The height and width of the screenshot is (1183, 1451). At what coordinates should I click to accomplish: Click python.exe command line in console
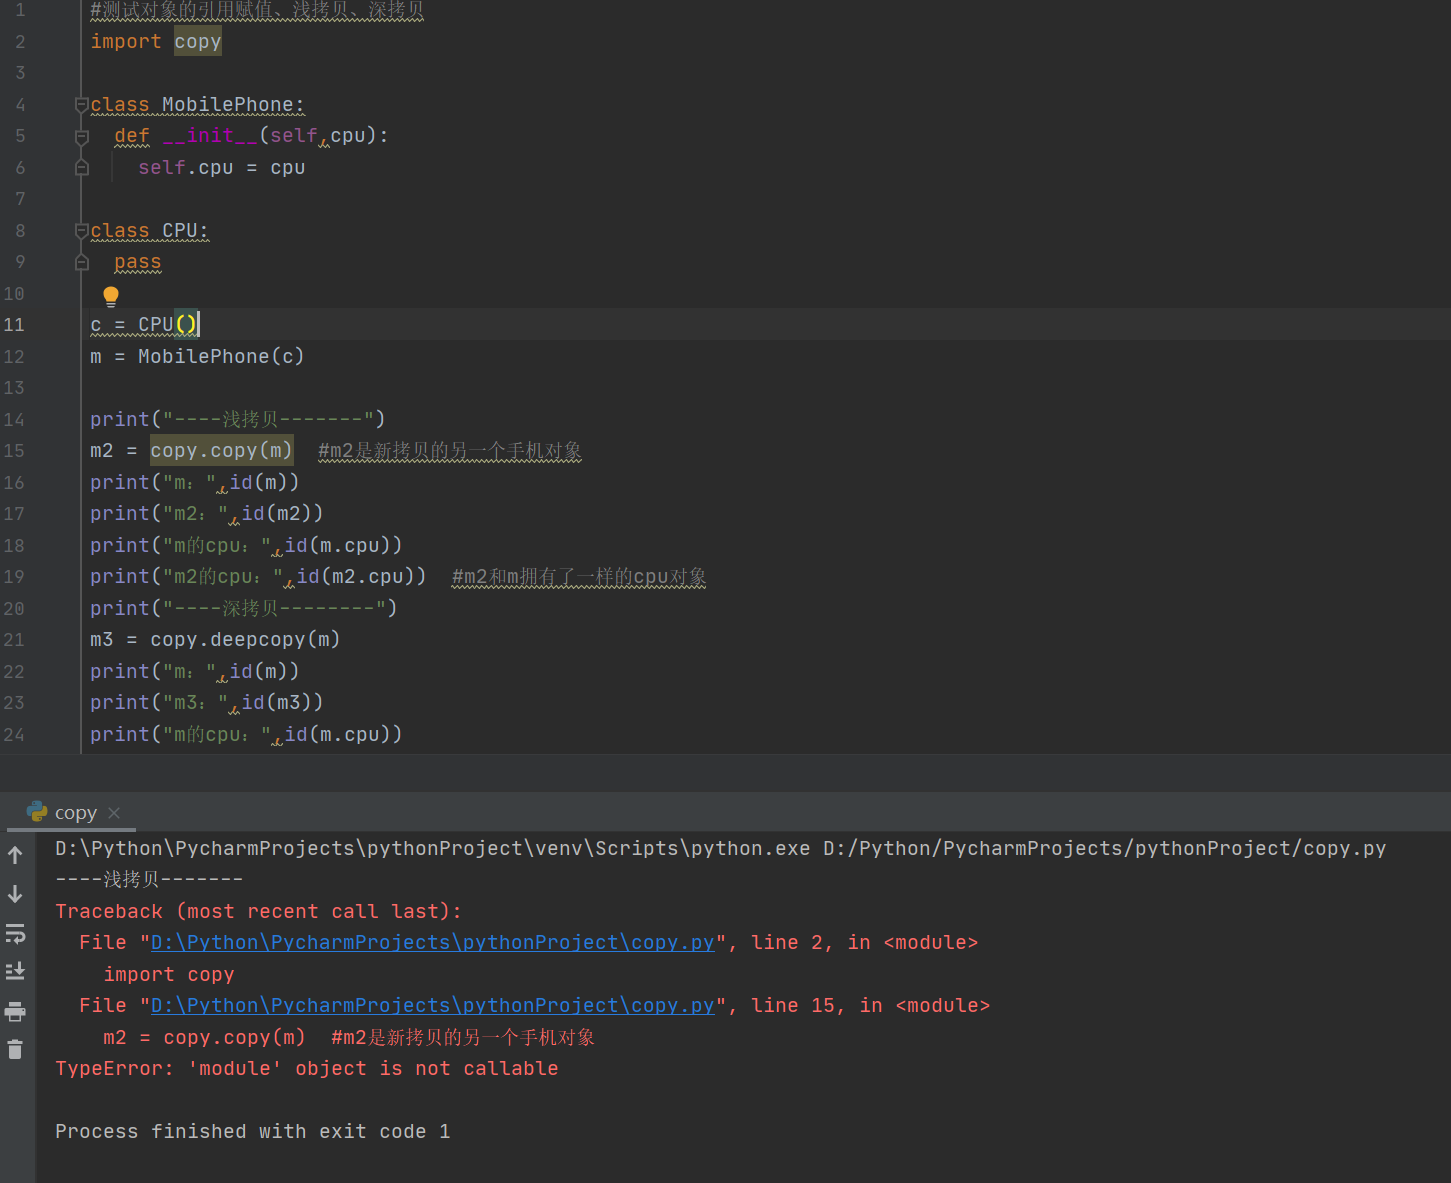point(721,849)
